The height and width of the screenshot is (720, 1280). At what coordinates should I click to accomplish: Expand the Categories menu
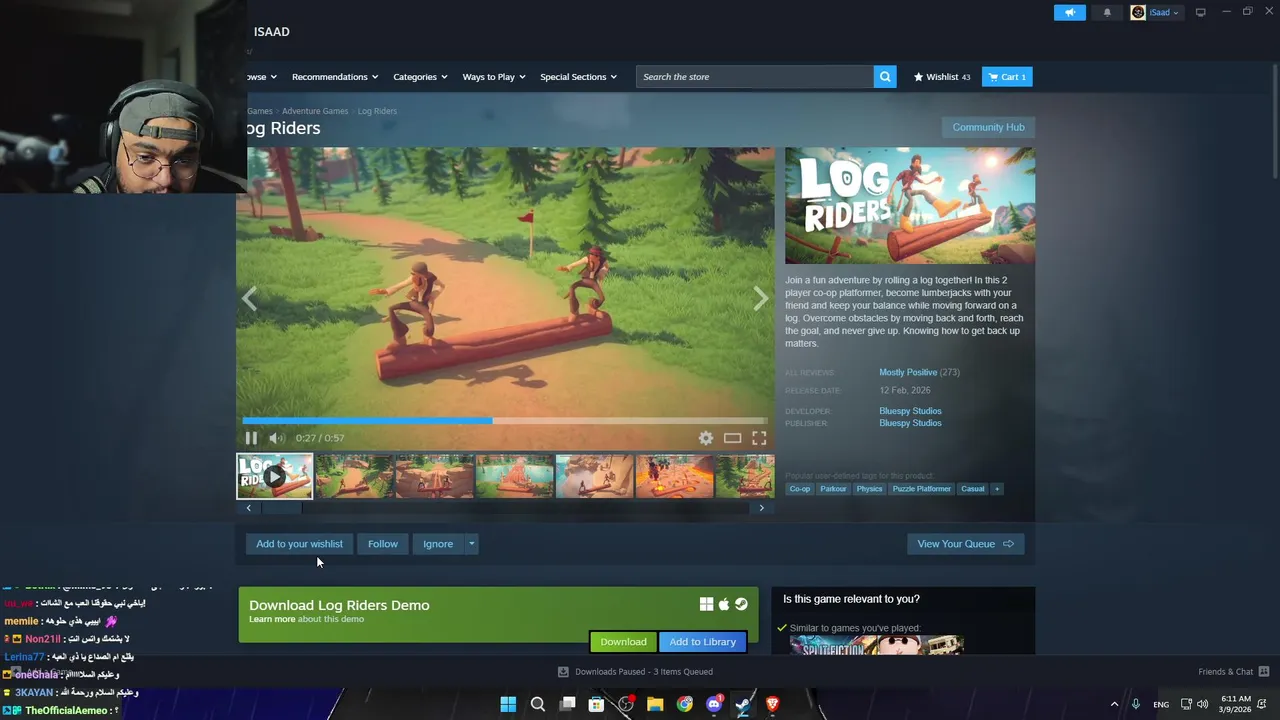tap(420, 77)
